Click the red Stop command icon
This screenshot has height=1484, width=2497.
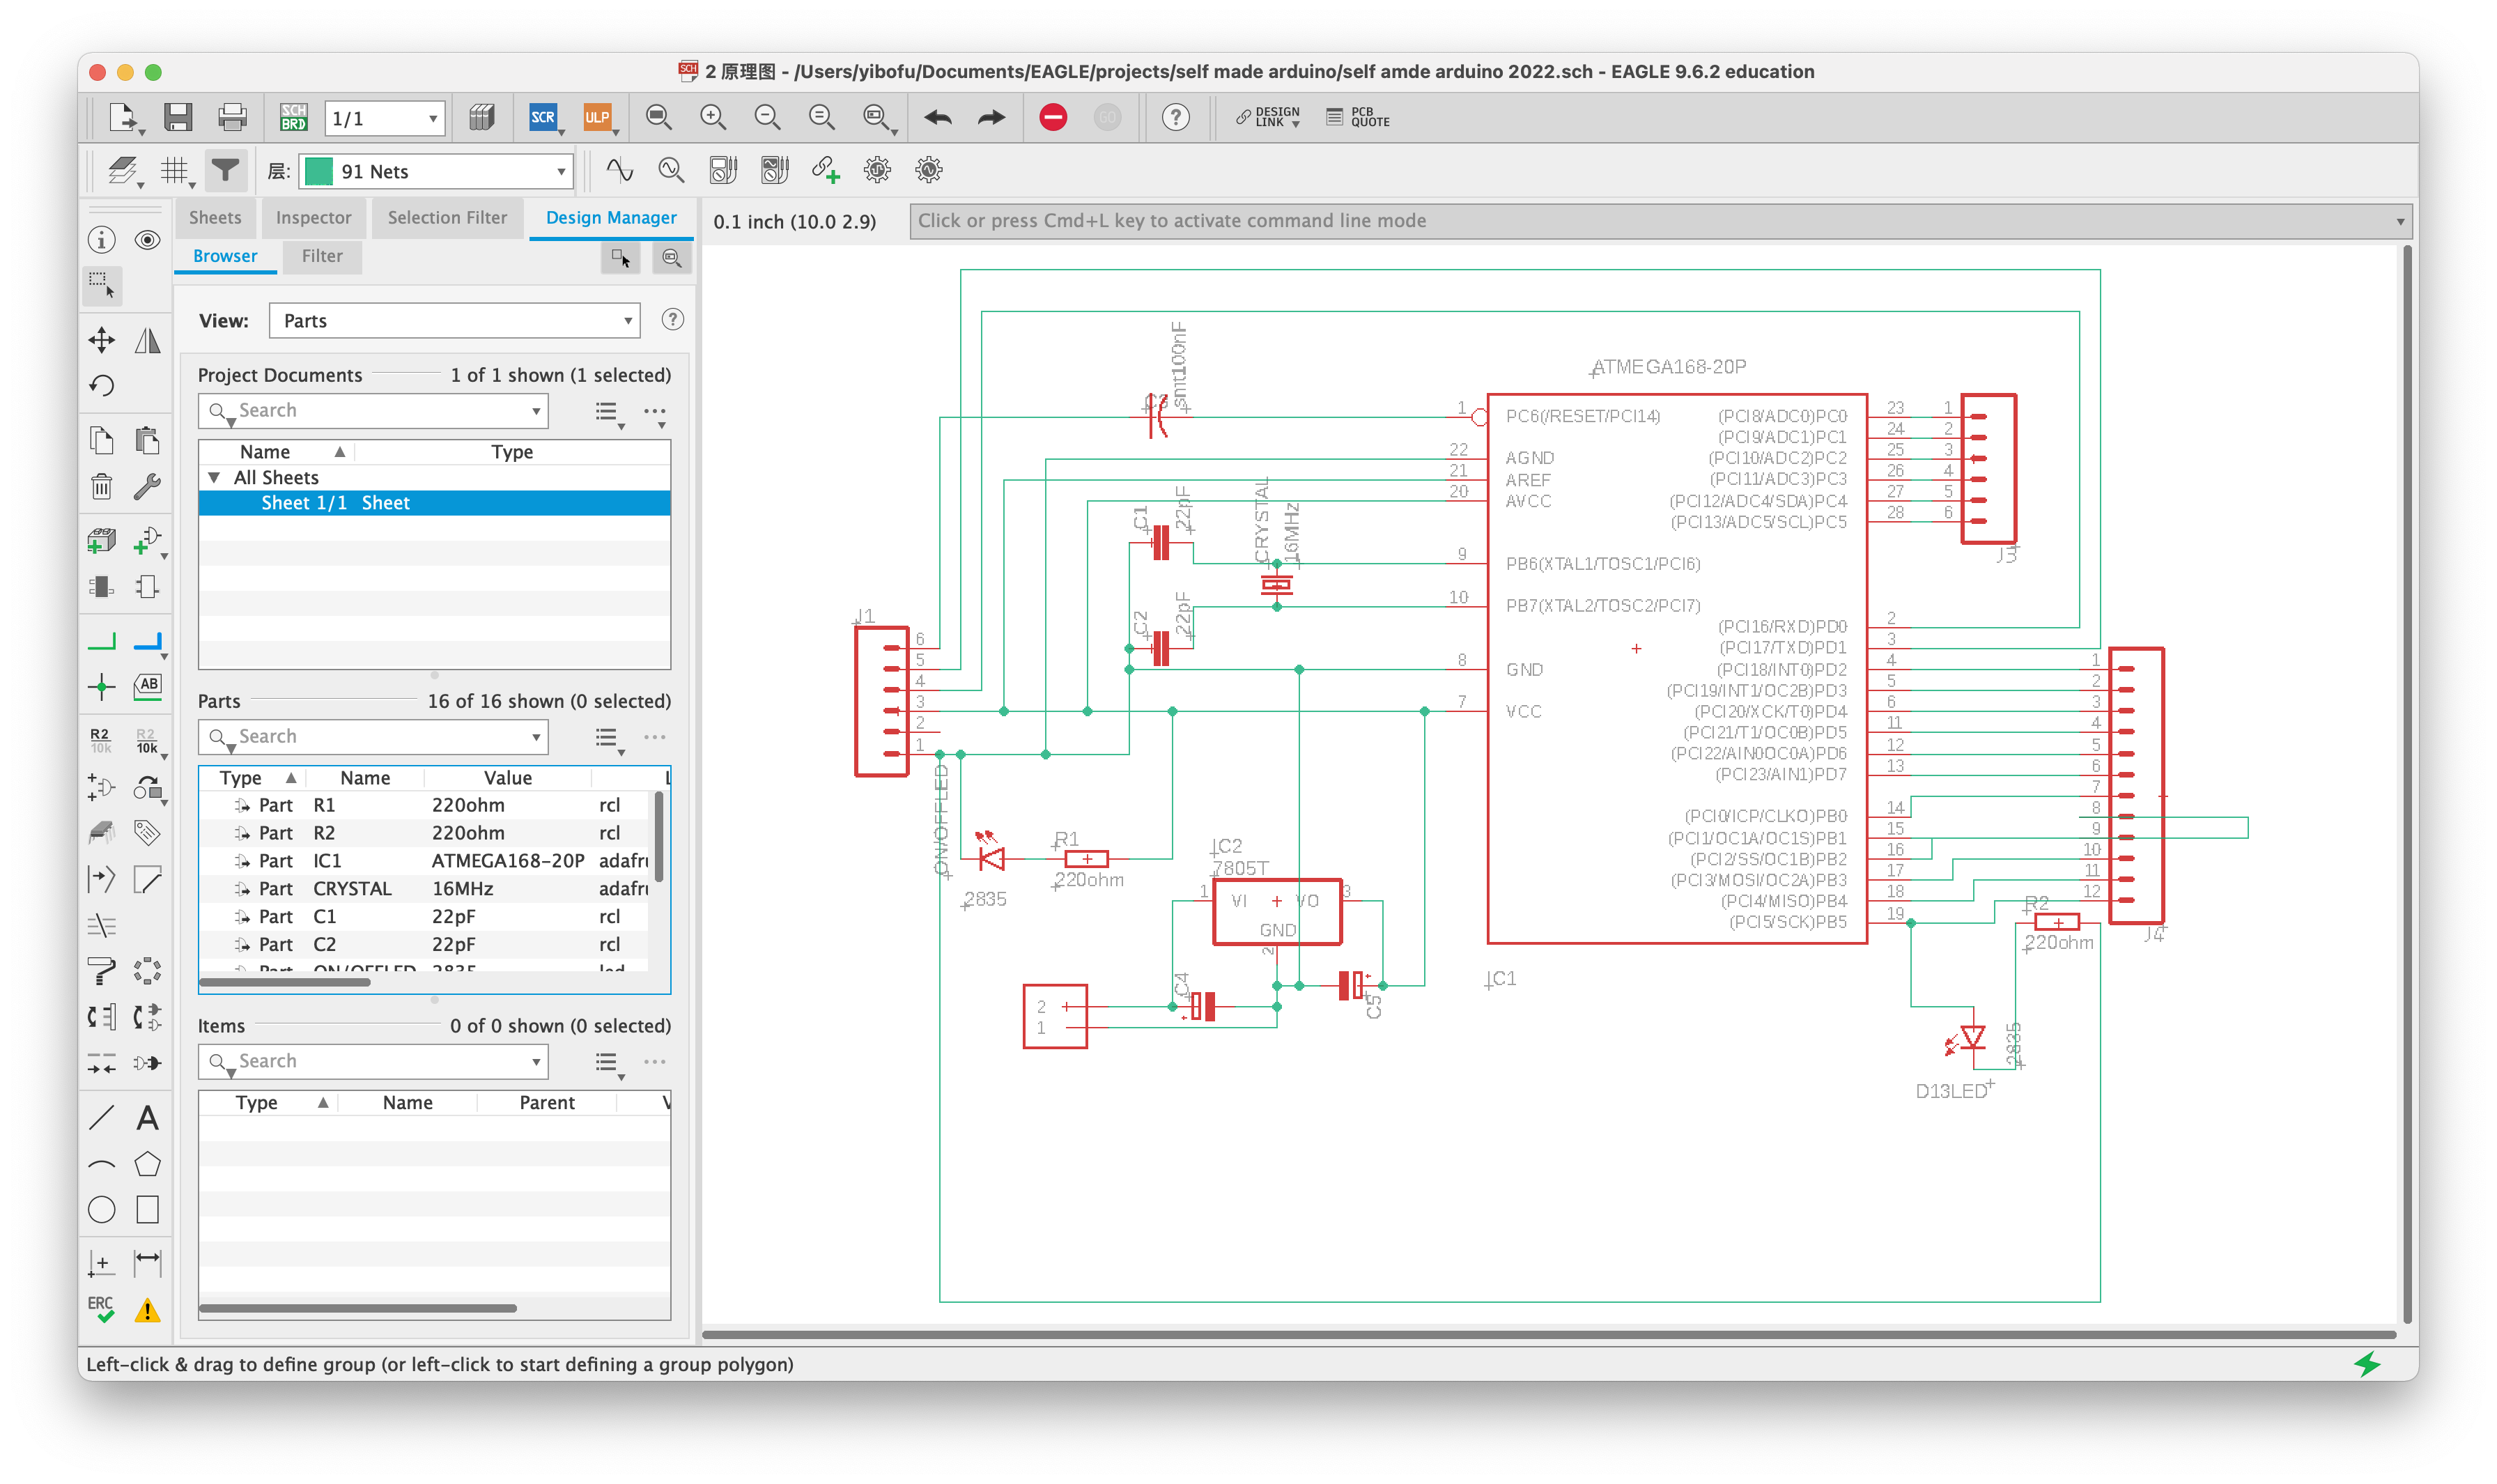tap(1052, 118)
